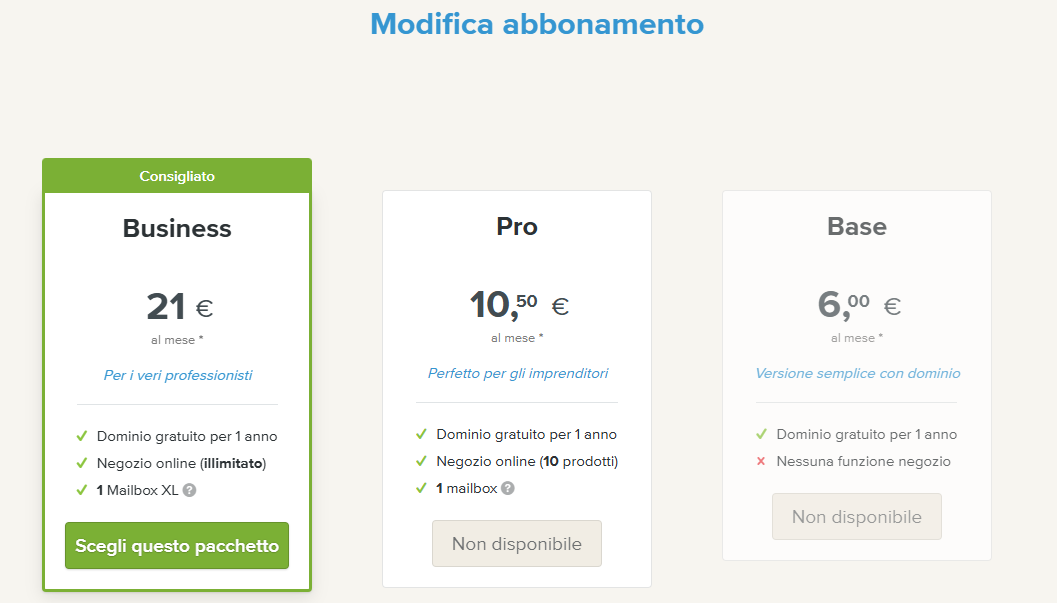The width and height of the screenshot is (1057, 603).
Task: Click checkmark next to 1 Mailbox XL
Action: [82, 490]
